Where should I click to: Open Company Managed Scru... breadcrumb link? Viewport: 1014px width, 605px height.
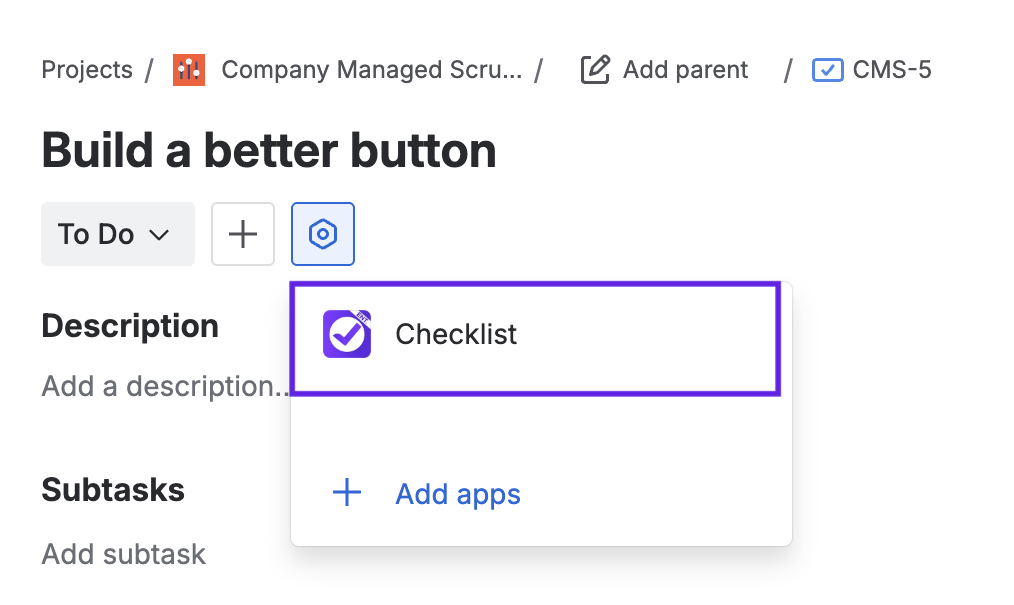pos(371,70)
